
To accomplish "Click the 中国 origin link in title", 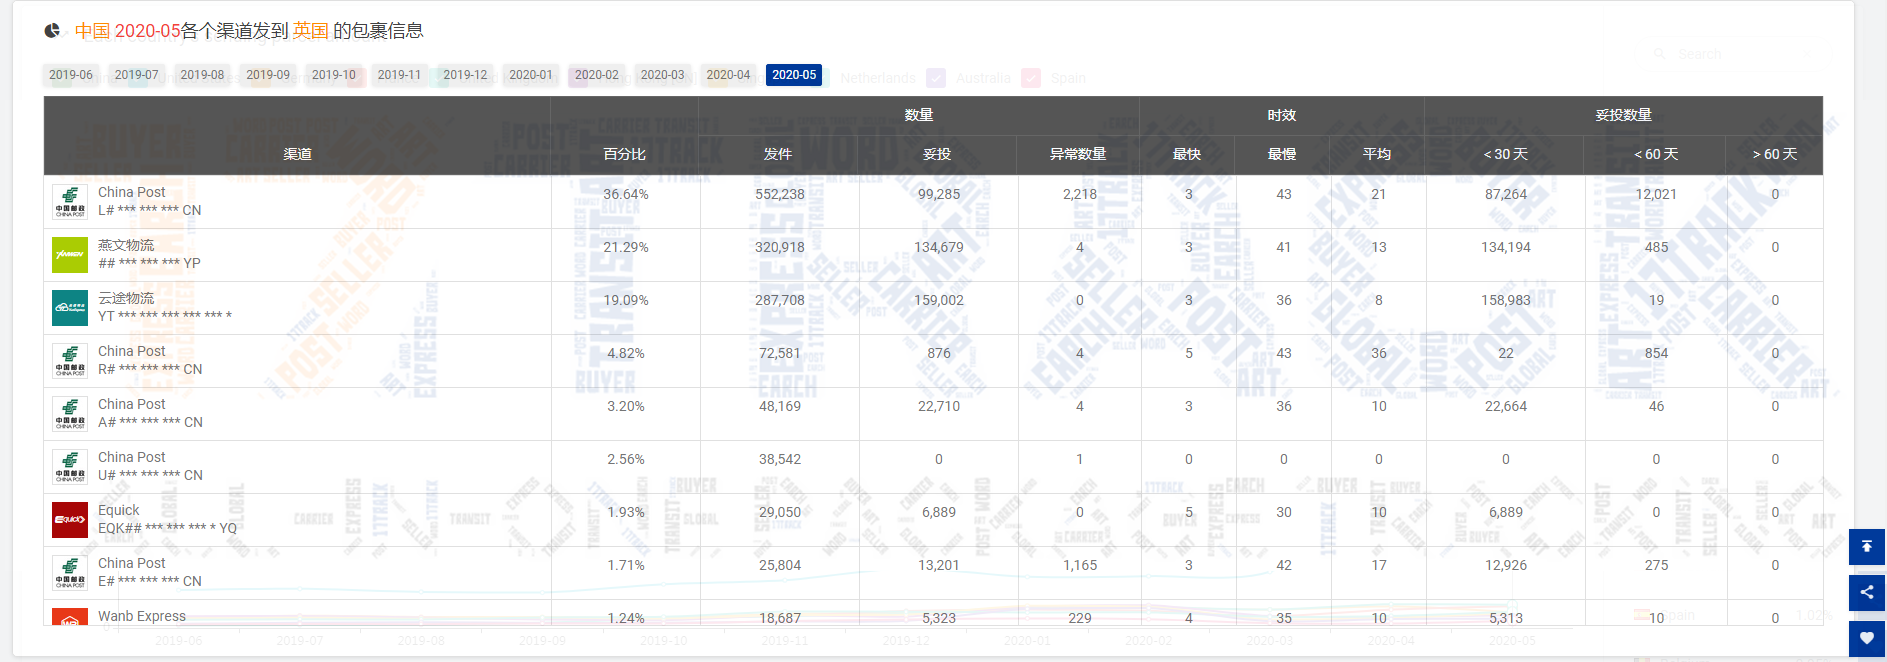I will (92, 31).
